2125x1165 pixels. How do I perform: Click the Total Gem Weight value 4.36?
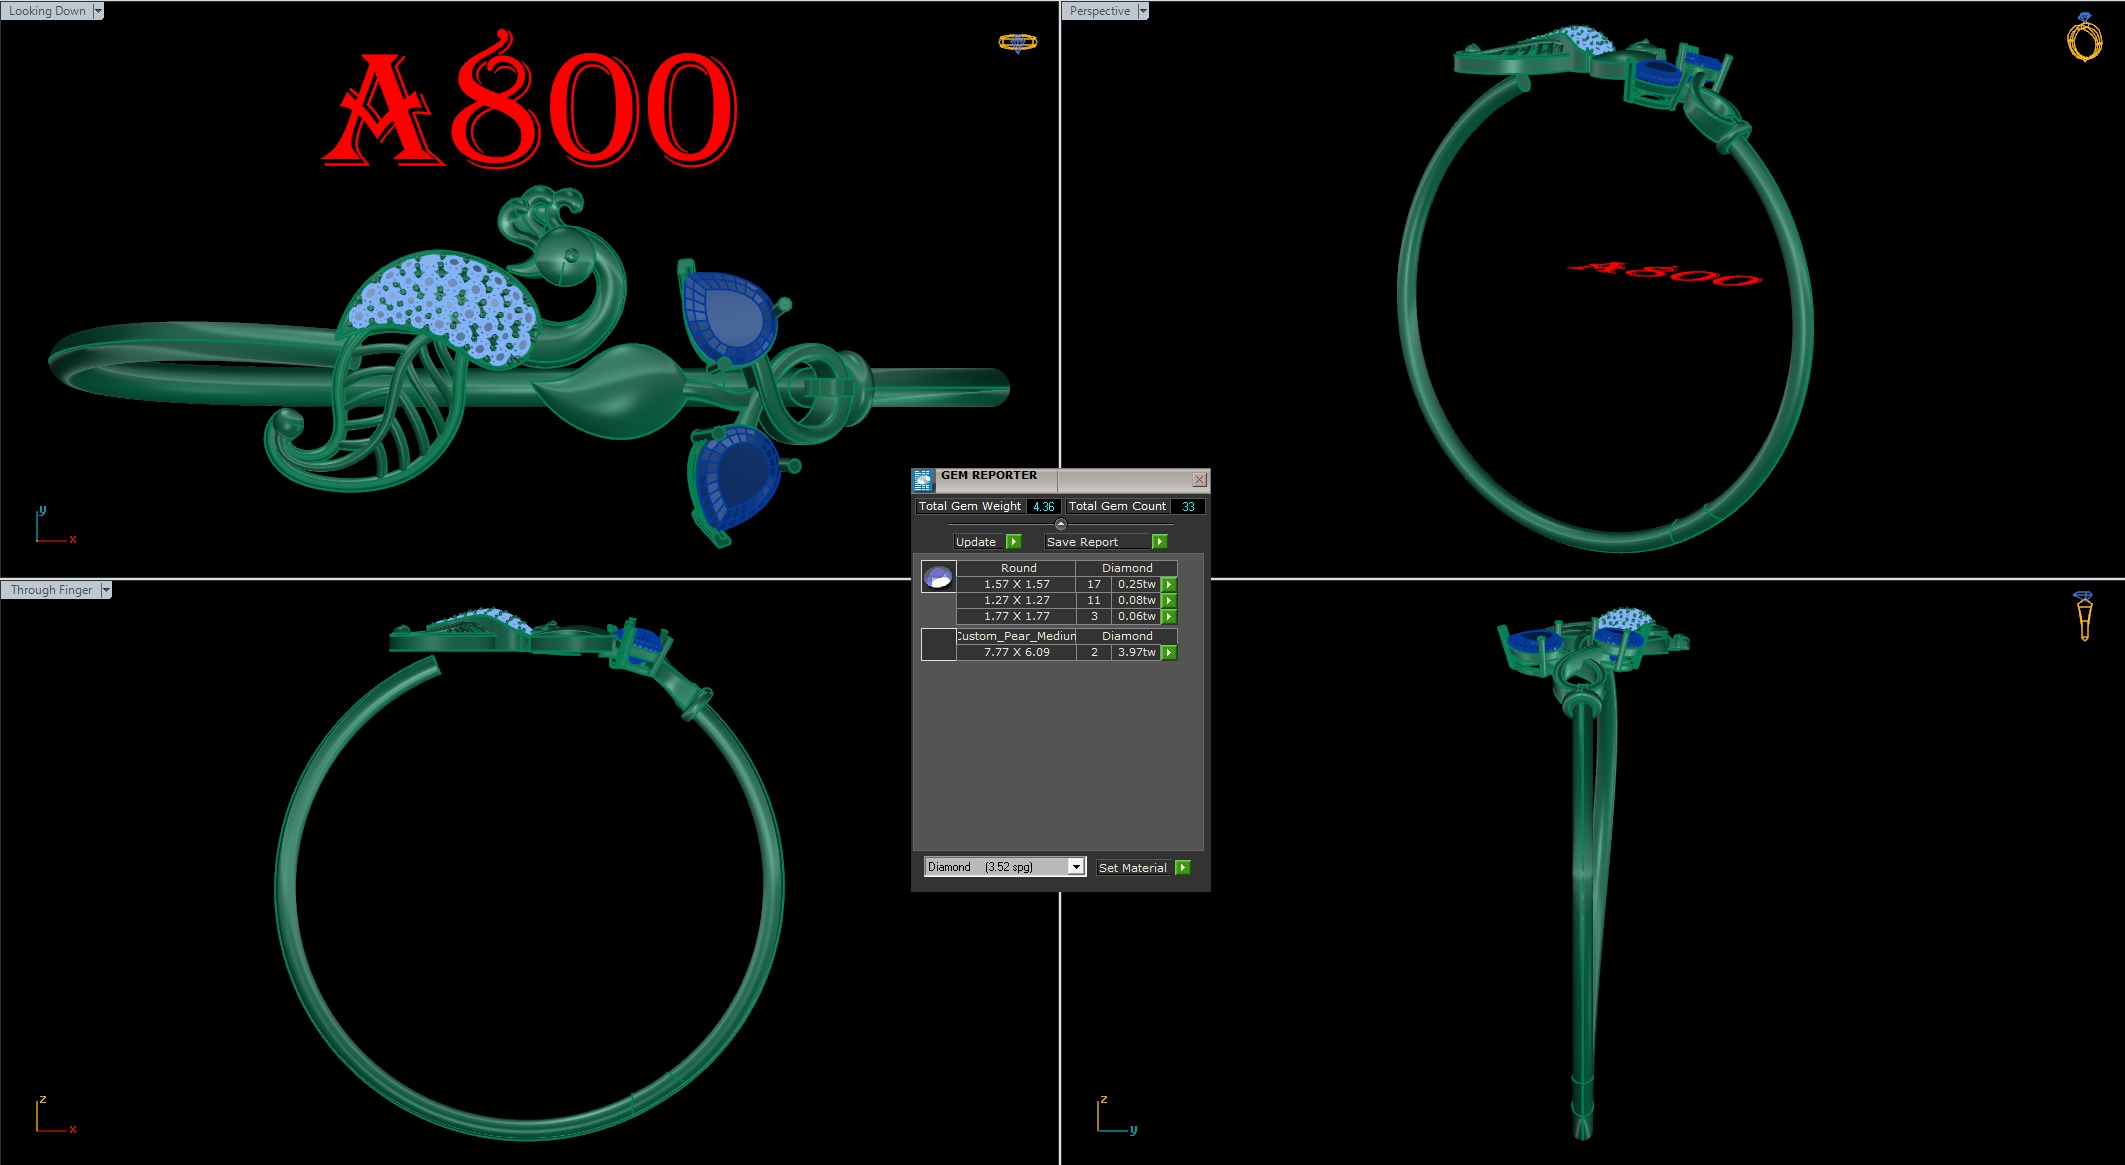[x=1043, y=506]
